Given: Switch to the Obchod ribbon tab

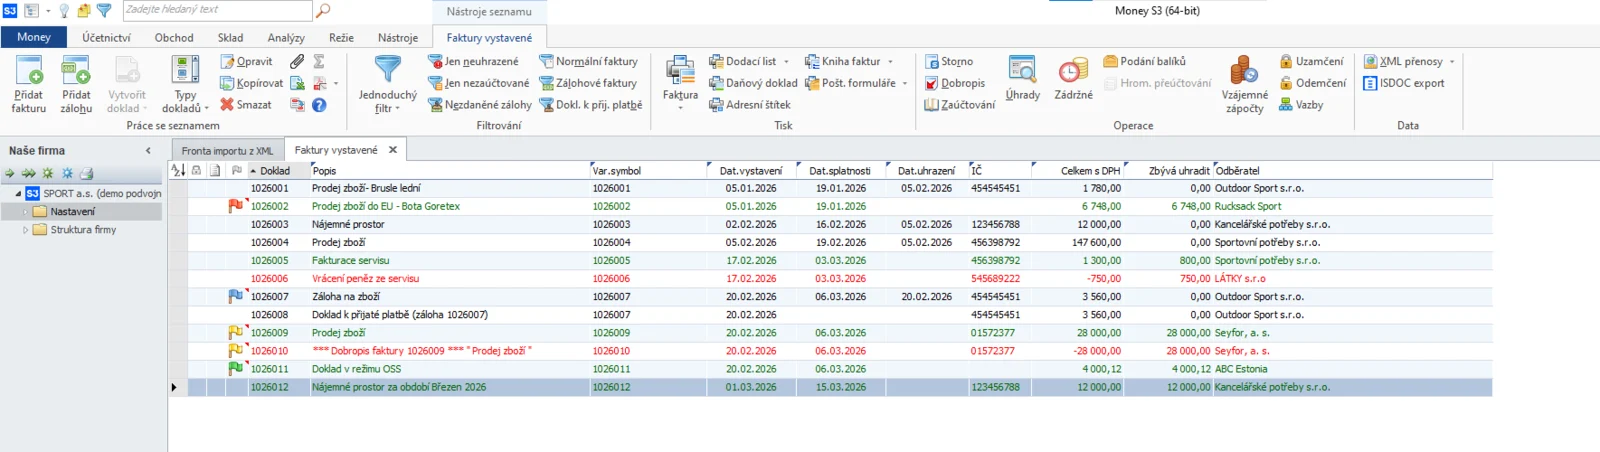Looking at the screenshot, I should (174, 38).
